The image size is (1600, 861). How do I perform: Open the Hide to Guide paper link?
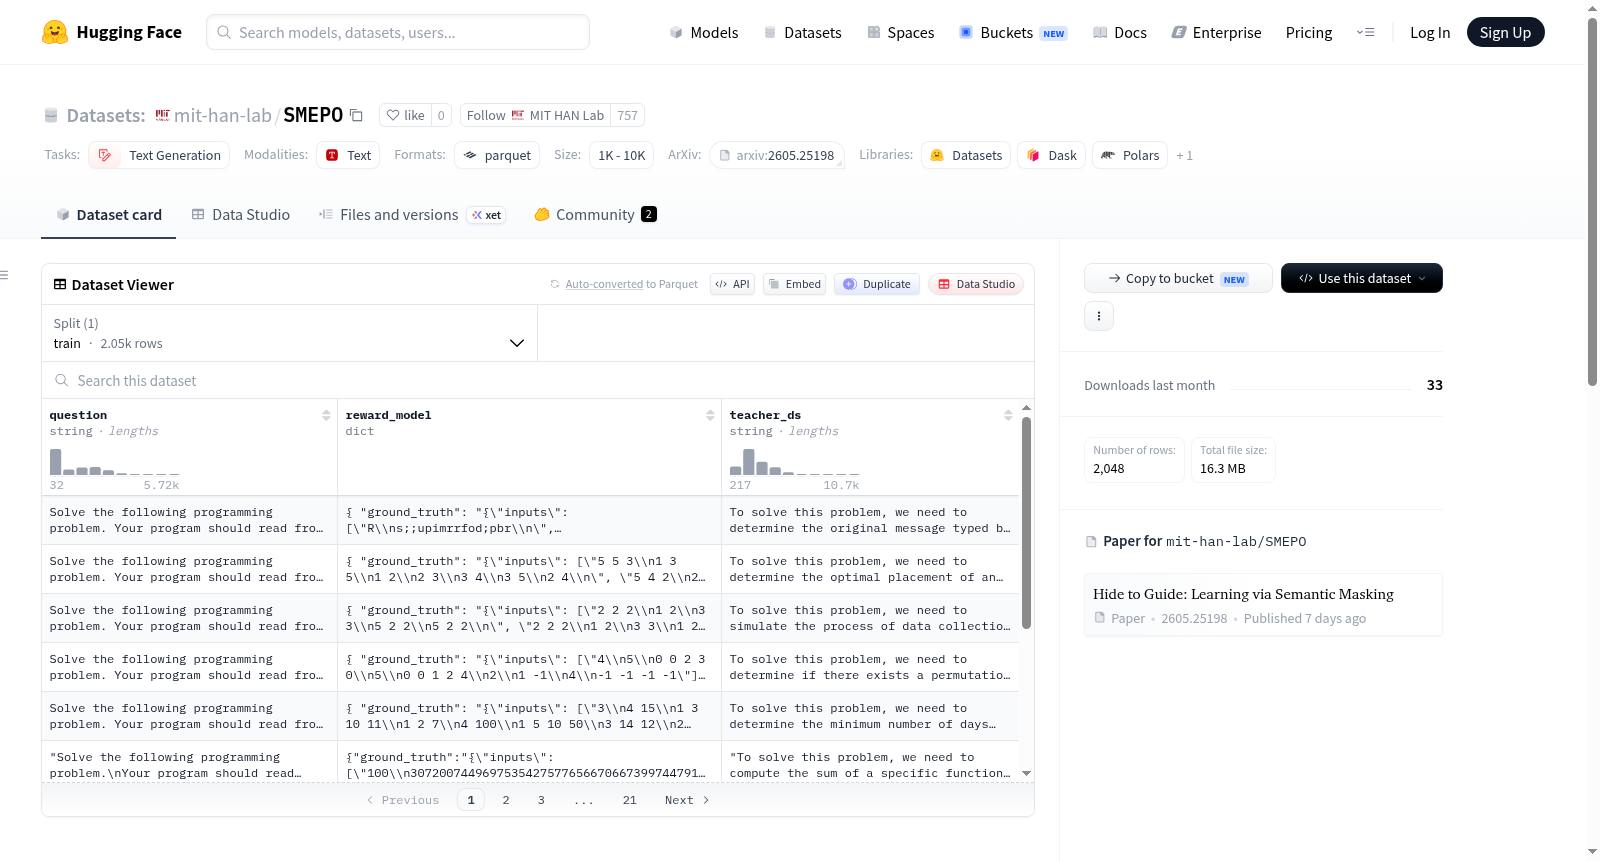click(1243, 594)
